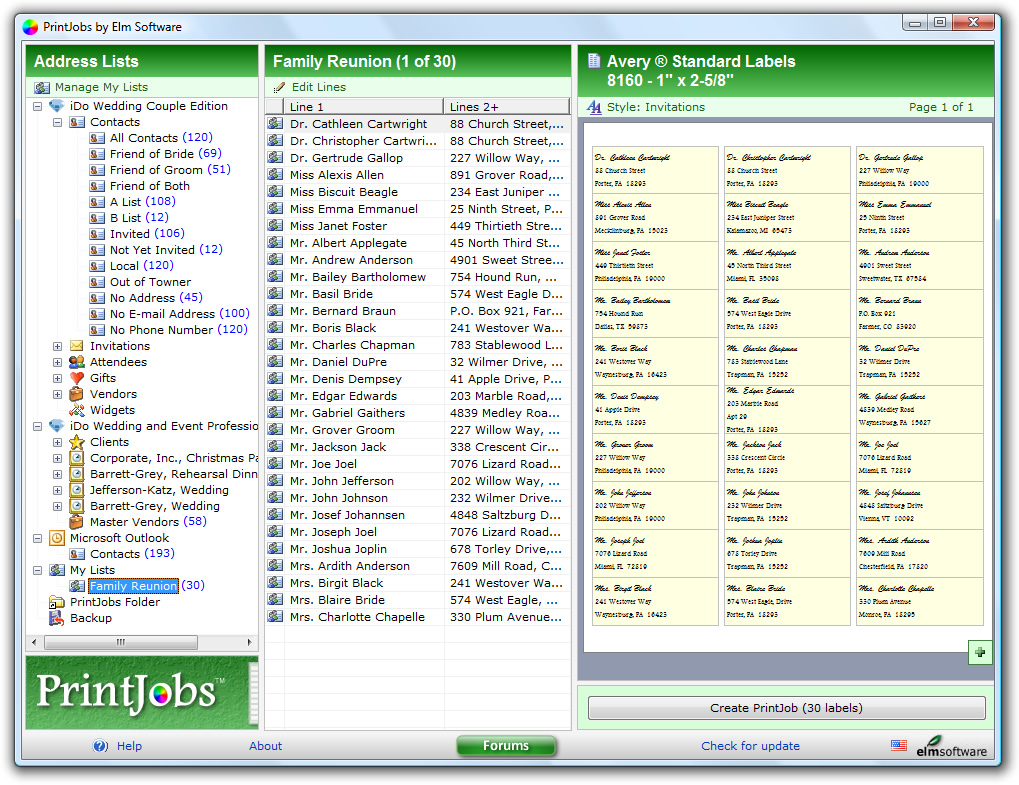Click the PrintJobs logo banner
The width and height of the screenshot is (1019, 785).
[142, 691]
